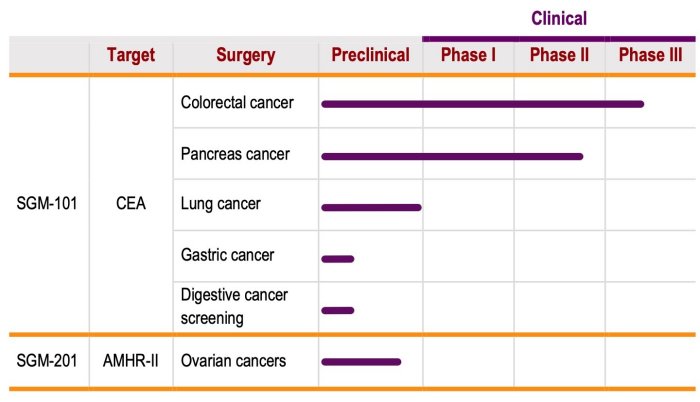Click the SGM-101 product label

[47, 204]
